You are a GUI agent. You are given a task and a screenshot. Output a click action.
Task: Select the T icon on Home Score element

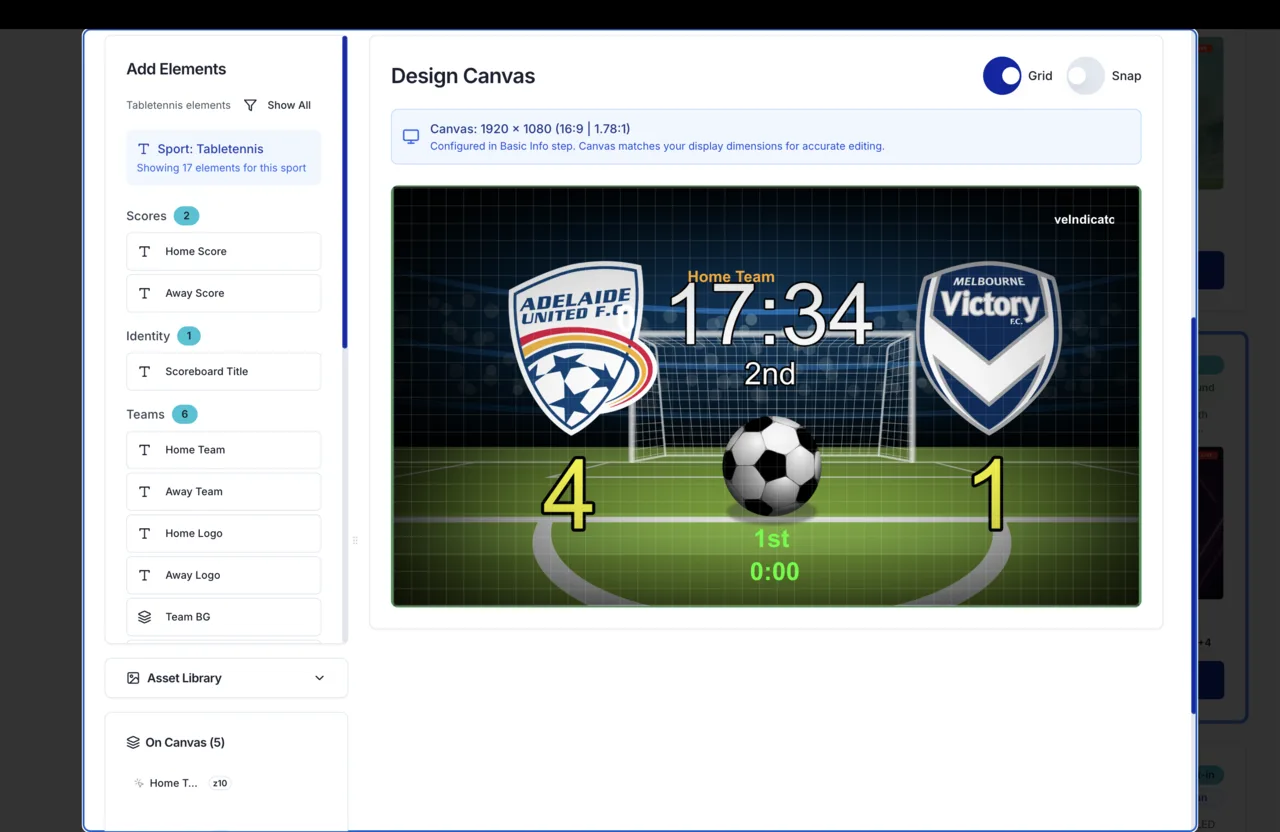click(x=143, y=251)
